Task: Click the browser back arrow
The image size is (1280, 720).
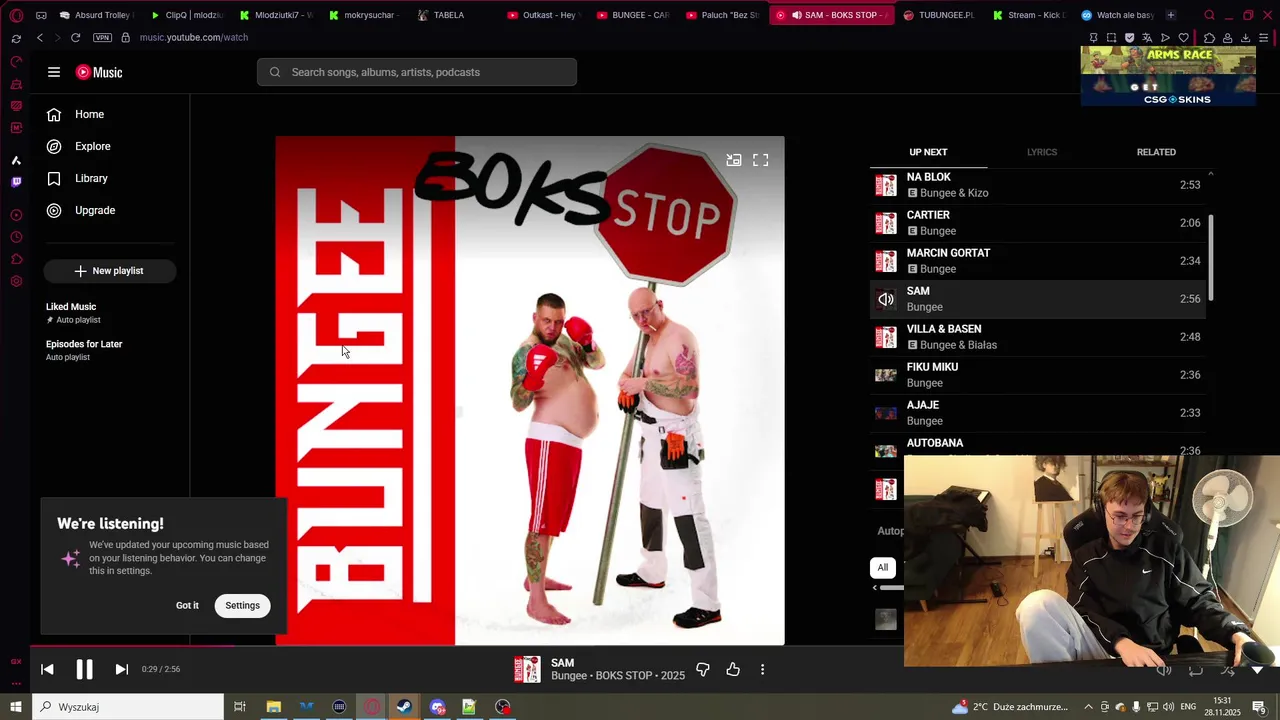Action: (x=40, y=37)
